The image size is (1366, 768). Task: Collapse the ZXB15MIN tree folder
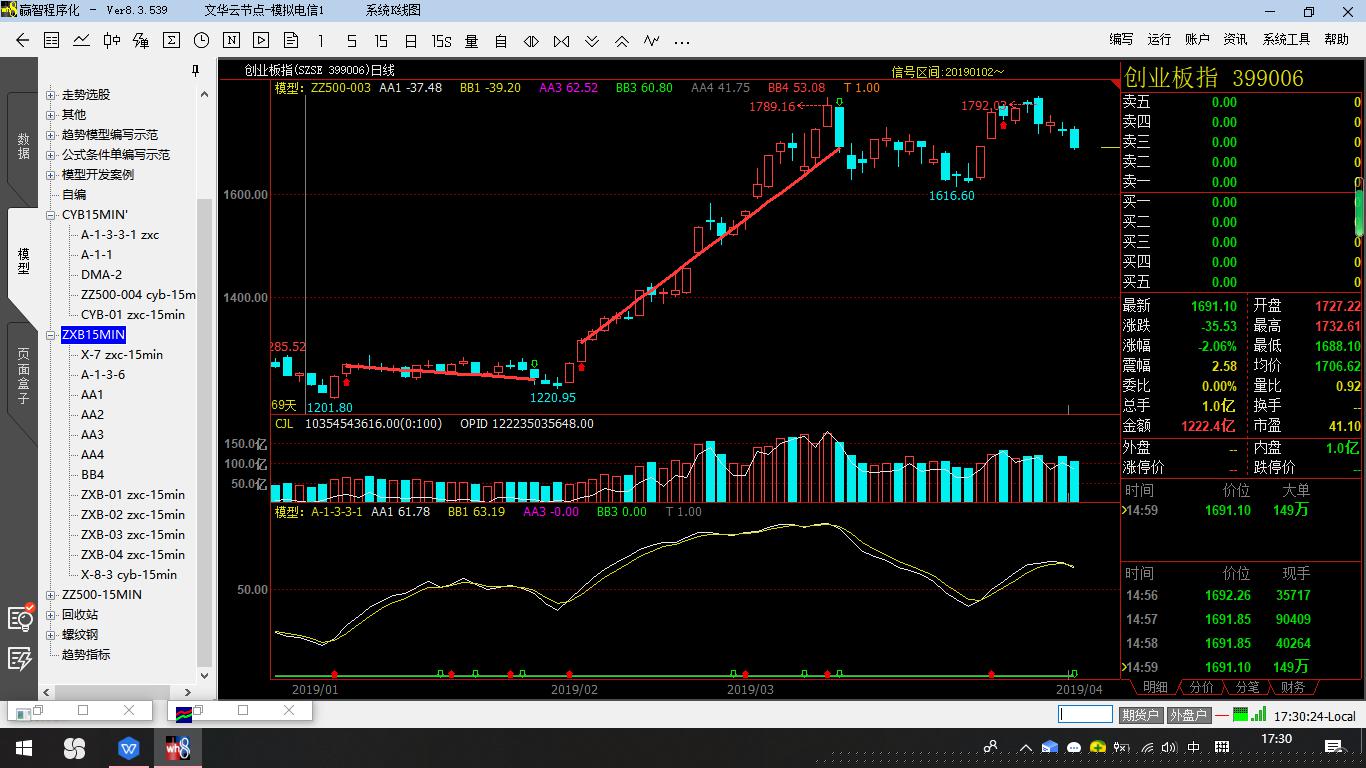[51, 335]
